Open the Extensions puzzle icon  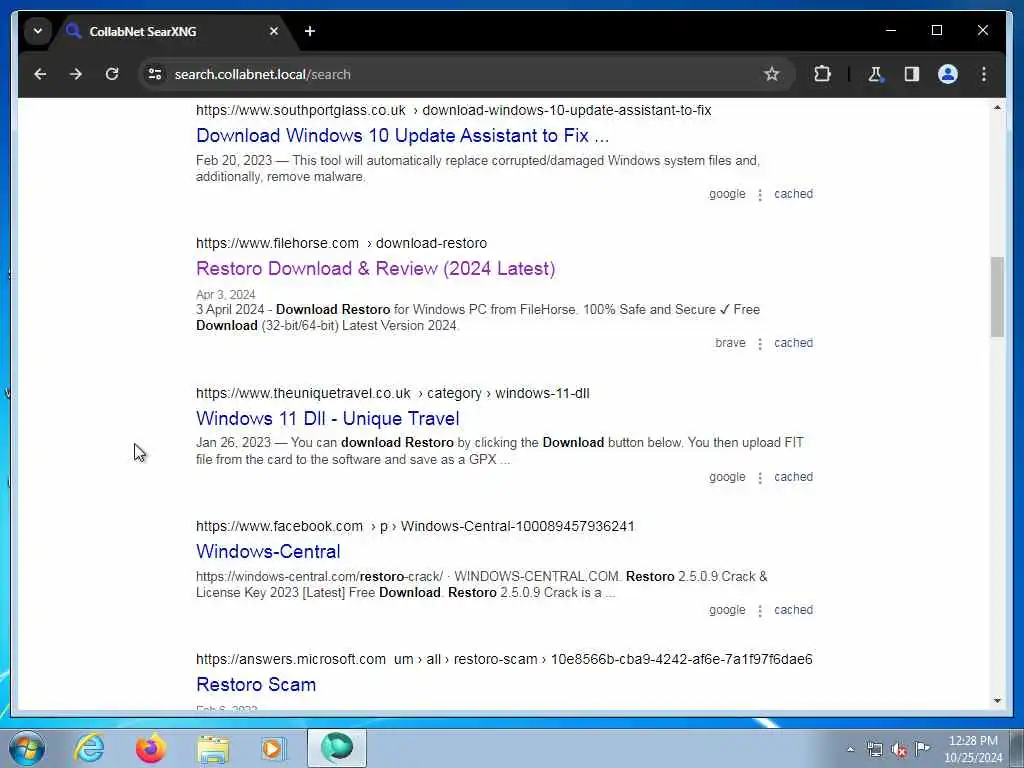pos(822,74)
